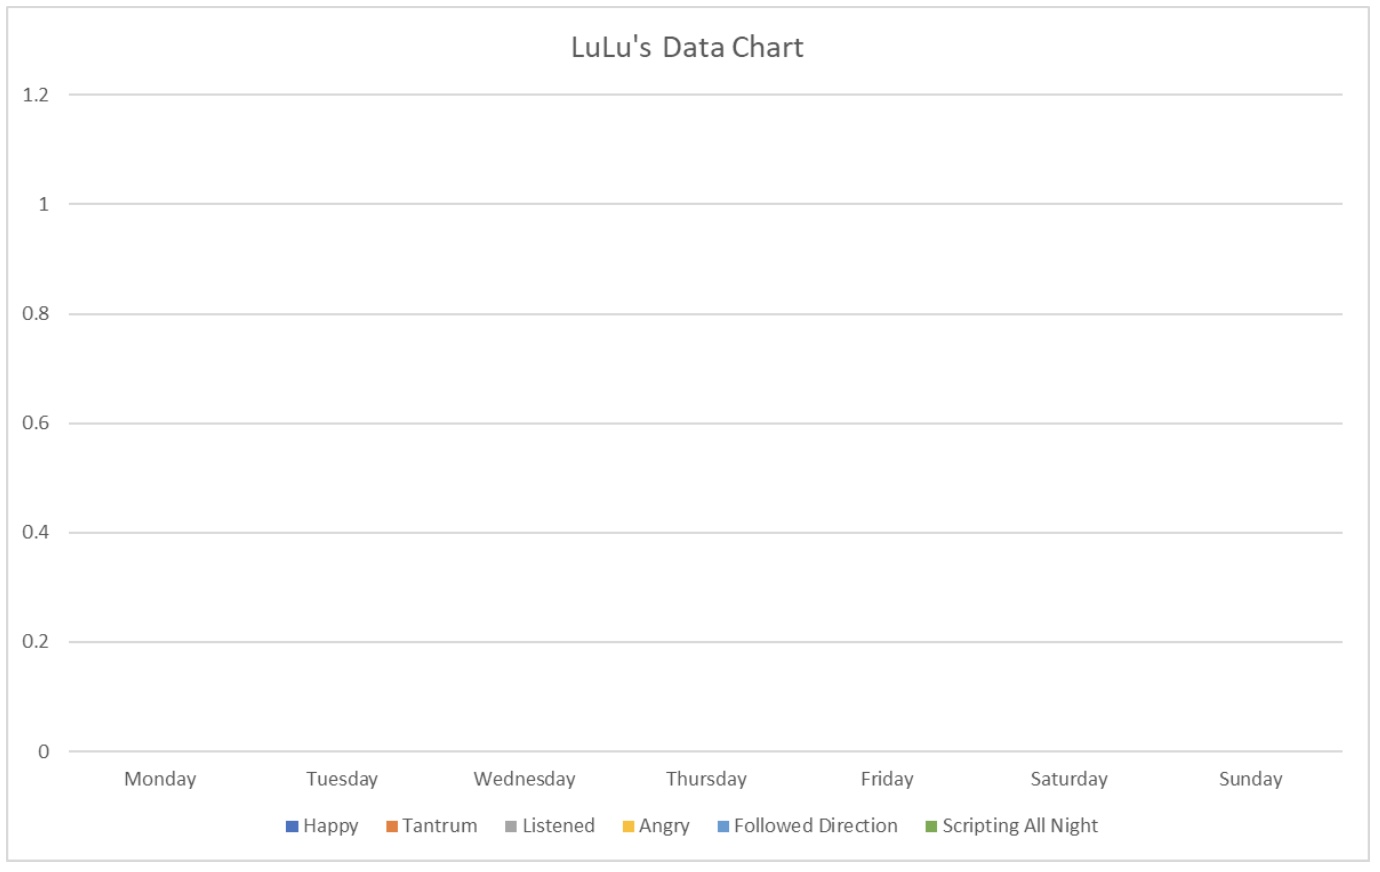Screen dimensions: 1380x872
Task: Select the Scripting All Night legend entry
Action: [1012, 826]
